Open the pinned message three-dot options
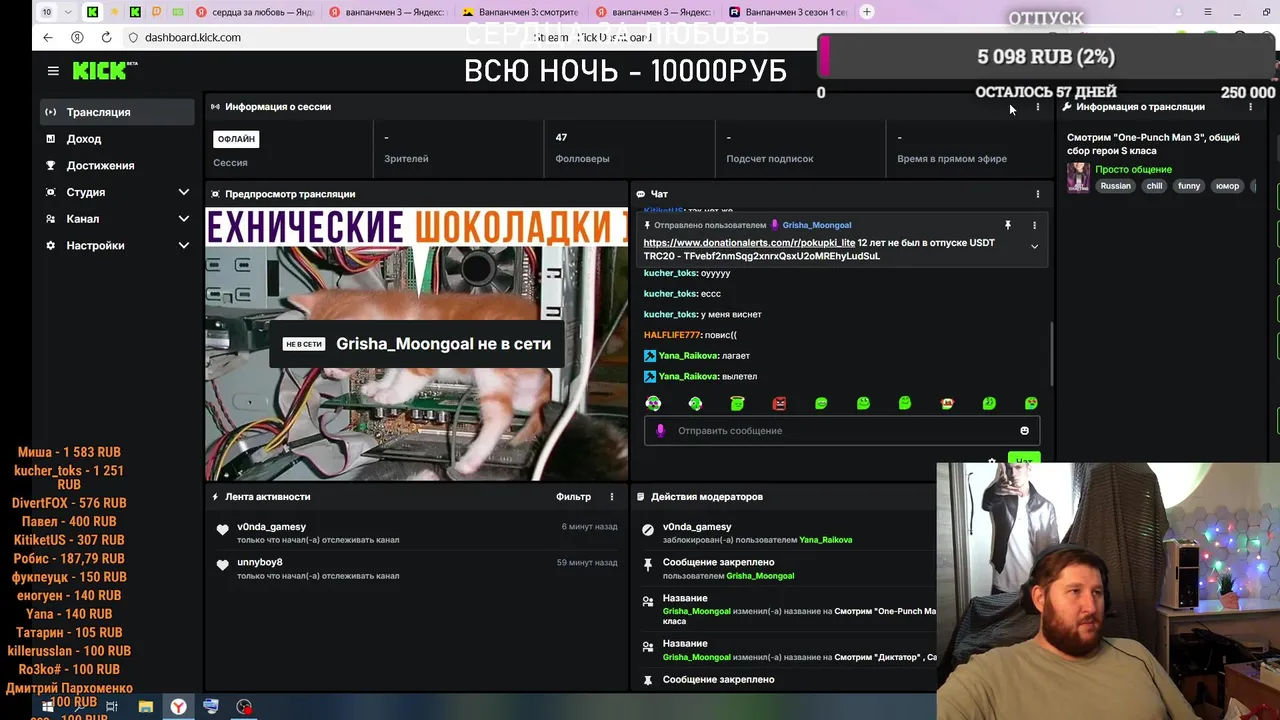 click(x=1034, y=226)
